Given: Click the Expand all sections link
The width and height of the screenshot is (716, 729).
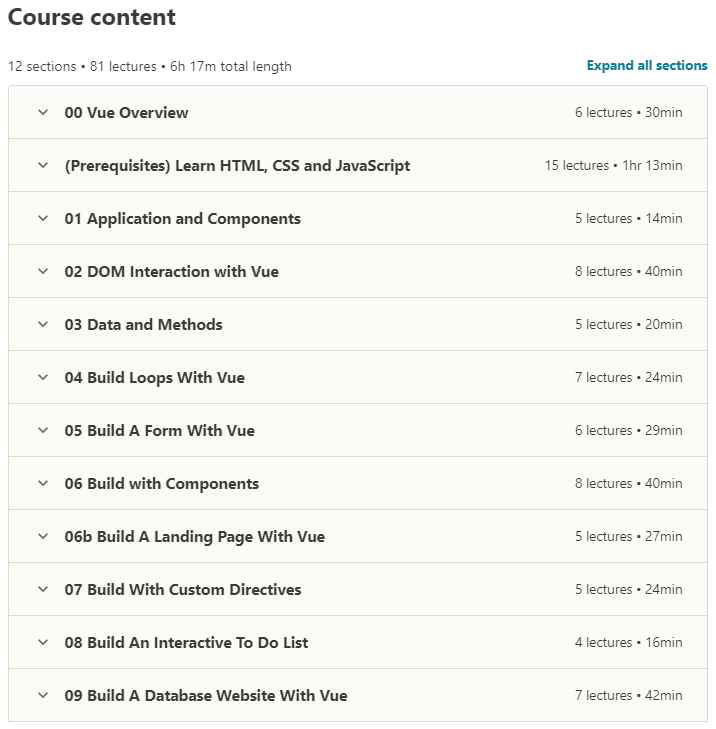Looking at the screenshot, I should tap(647, 66).
